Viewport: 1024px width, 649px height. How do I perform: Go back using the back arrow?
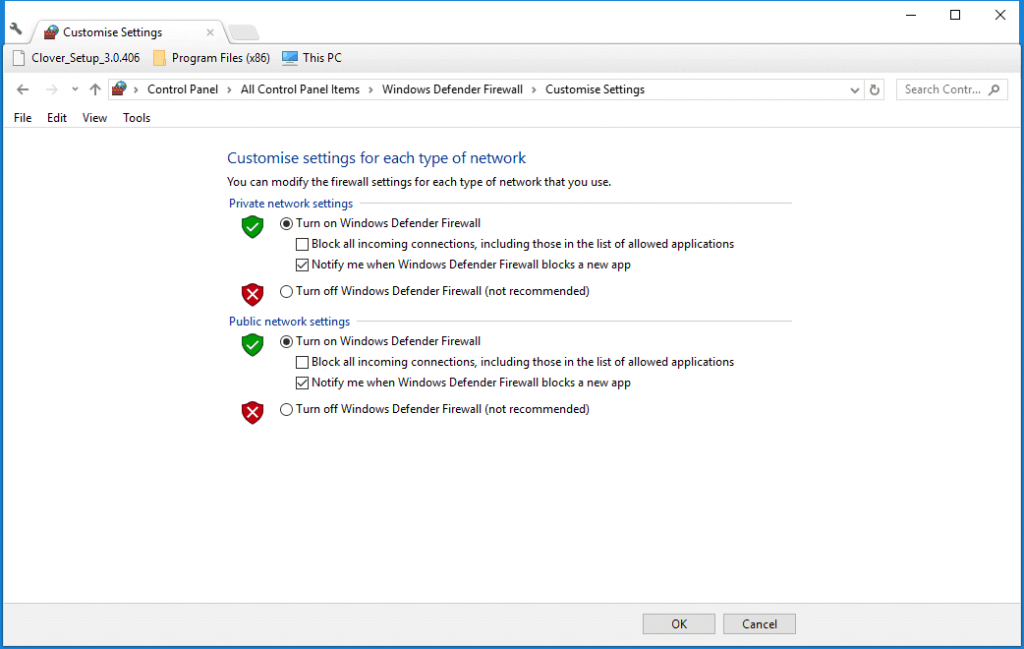[23, 90]
